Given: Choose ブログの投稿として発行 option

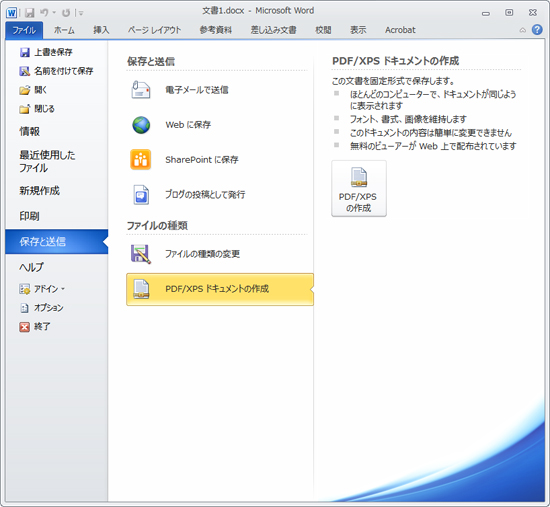Looking at the screenshot, I should pyautogui.click(x=205, y=195).
